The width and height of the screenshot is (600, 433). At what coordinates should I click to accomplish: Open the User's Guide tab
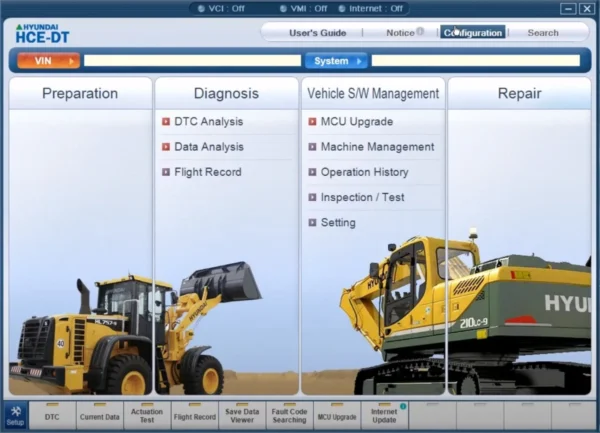[x=318, y=33]
